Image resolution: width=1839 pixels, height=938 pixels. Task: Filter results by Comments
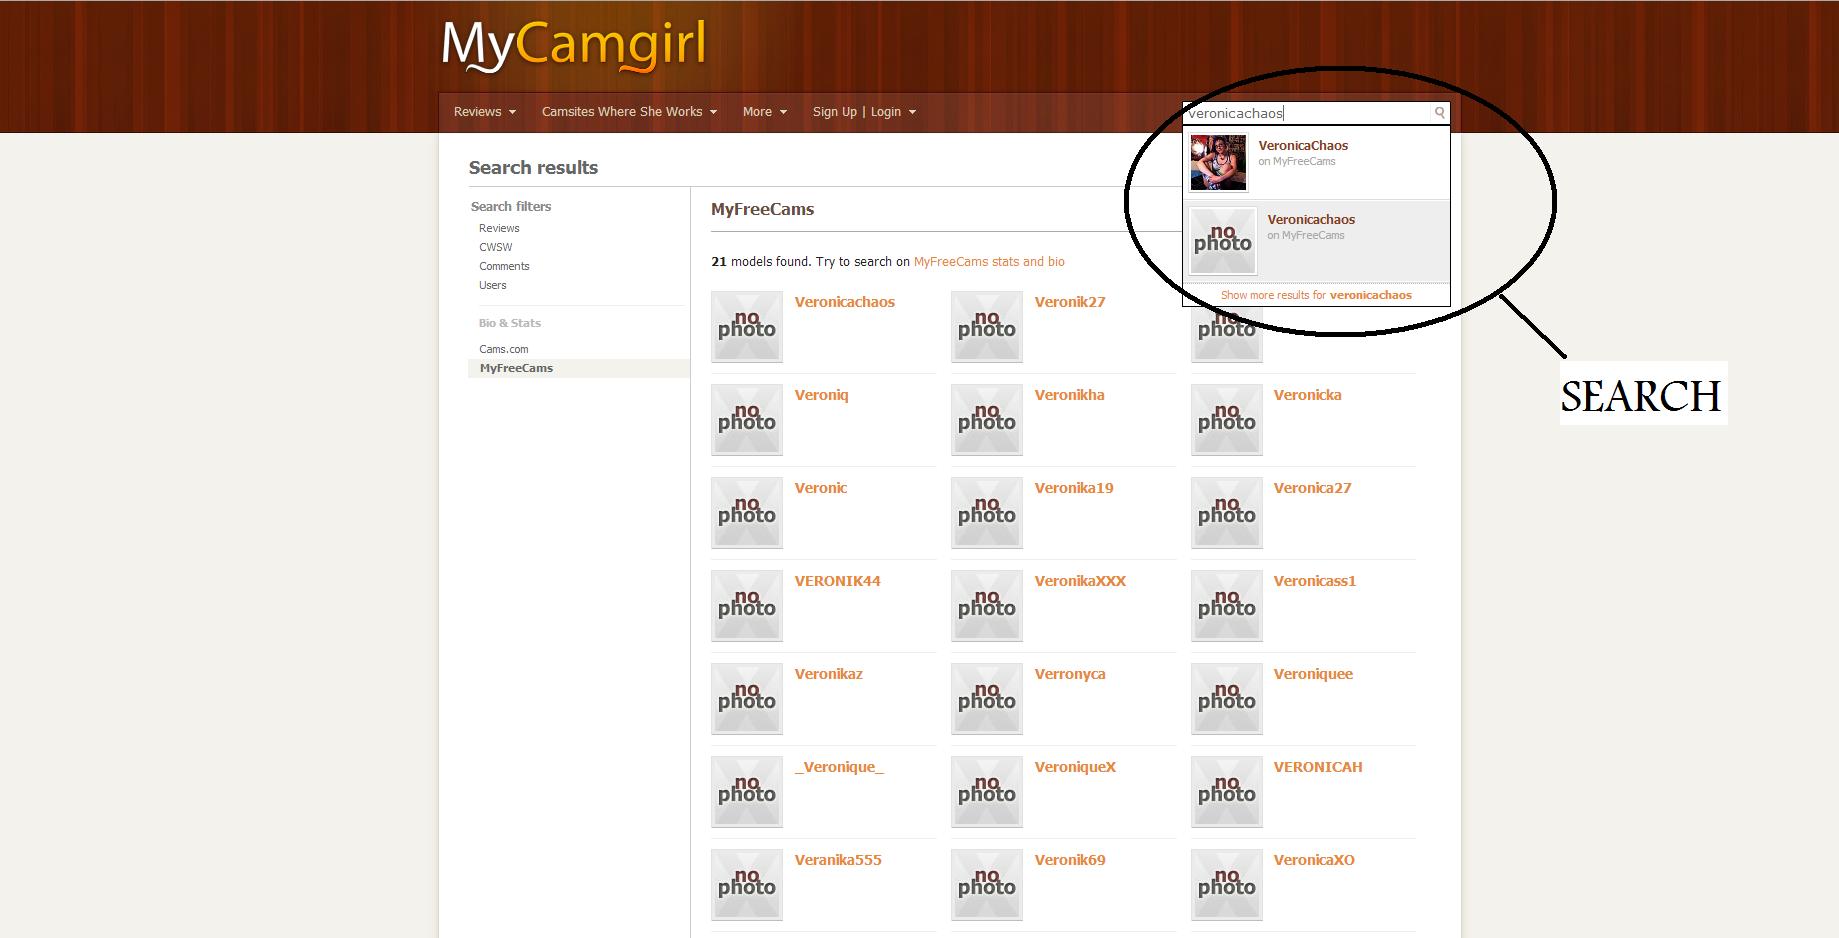tap(504, 266)
